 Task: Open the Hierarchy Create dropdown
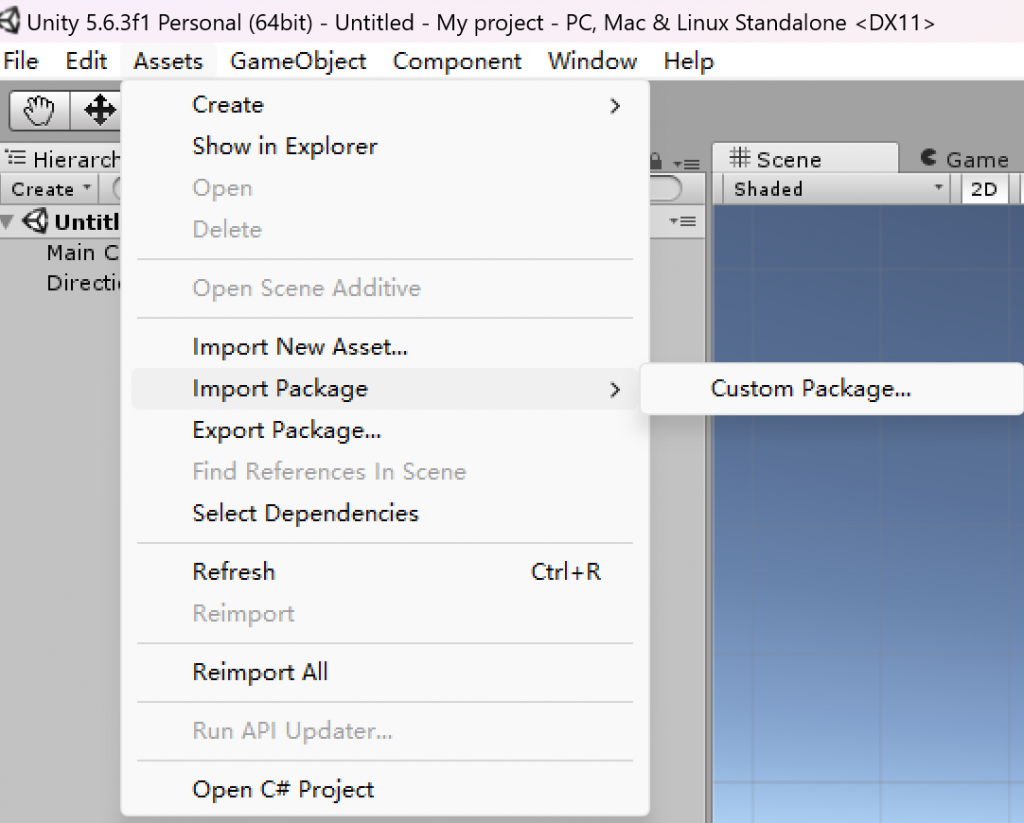click(50, 189)
